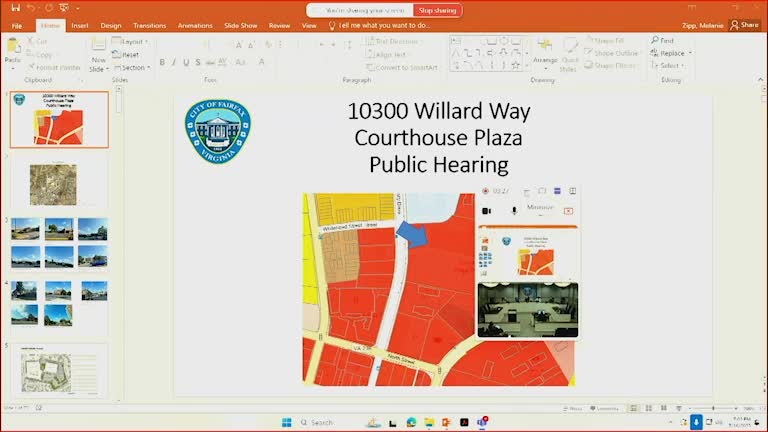
Task: Click the Undo arrow icon
Action: tap(31, 7)
